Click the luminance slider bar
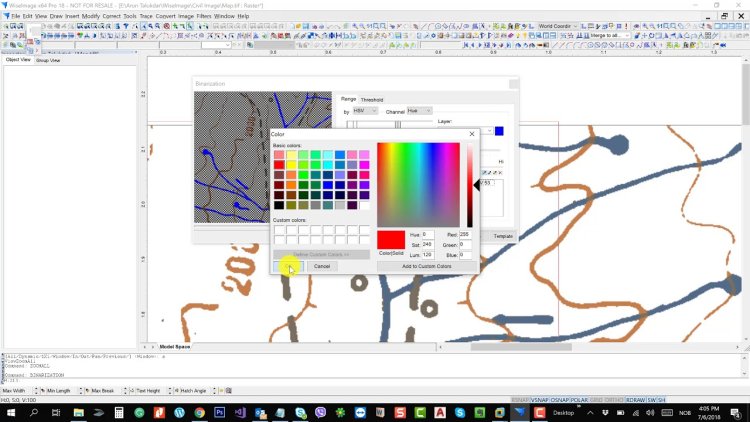The image size is (750, 422). (470, 185)
